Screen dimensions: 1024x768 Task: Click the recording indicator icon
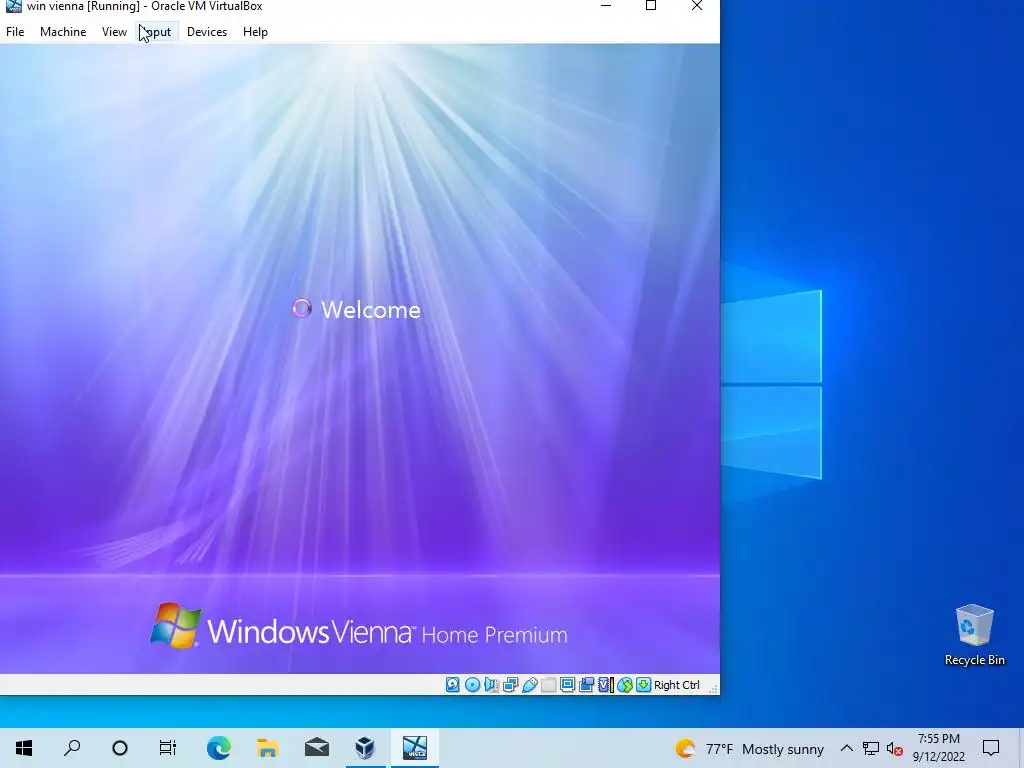coord(586,684)
